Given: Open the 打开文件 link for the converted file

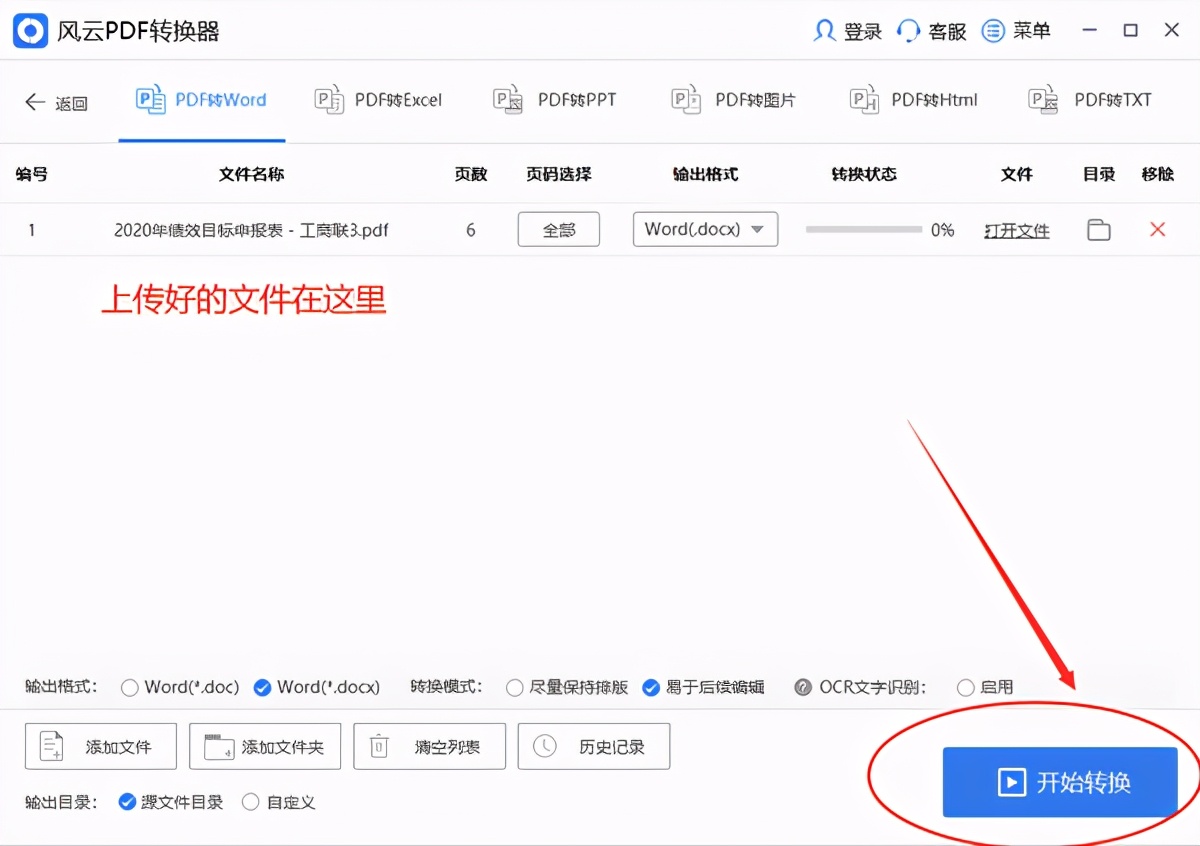Looking at the screenshot, I should click(1016, 229).
